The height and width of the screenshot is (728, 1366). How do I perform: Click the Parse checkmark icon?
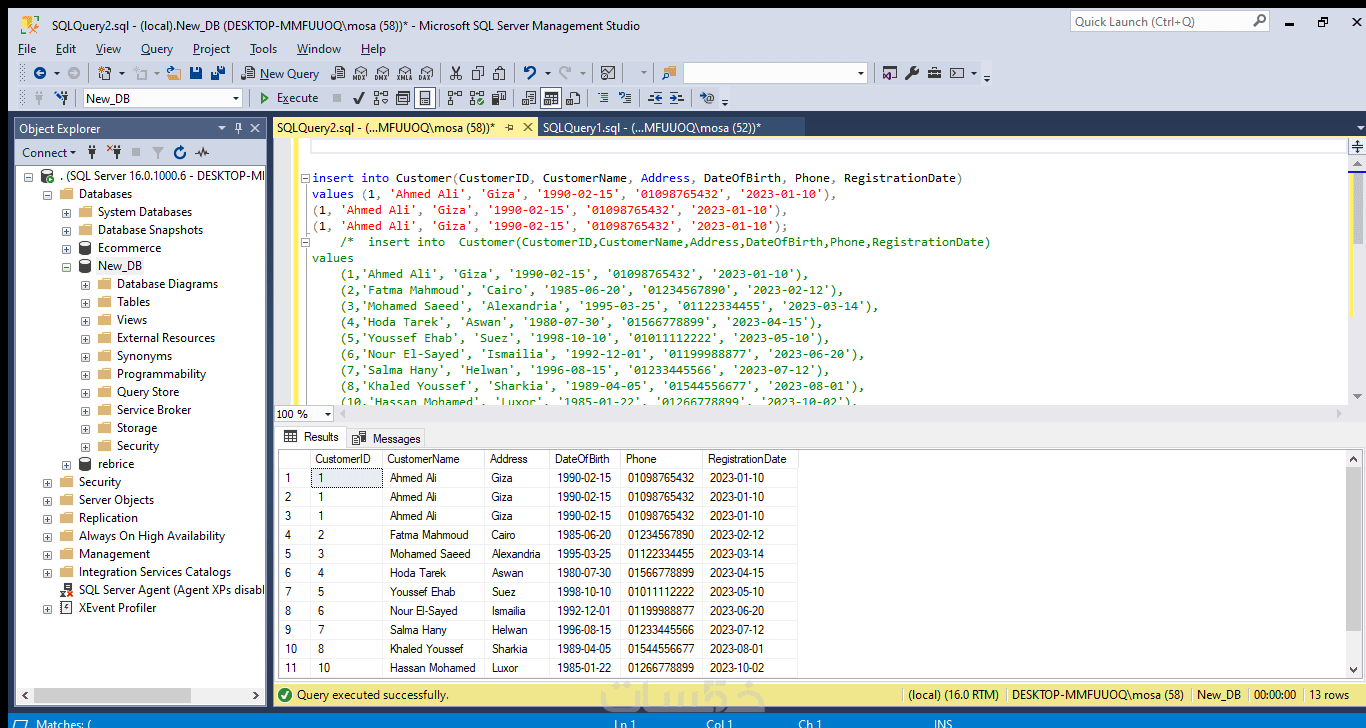(x=358, y=98)
